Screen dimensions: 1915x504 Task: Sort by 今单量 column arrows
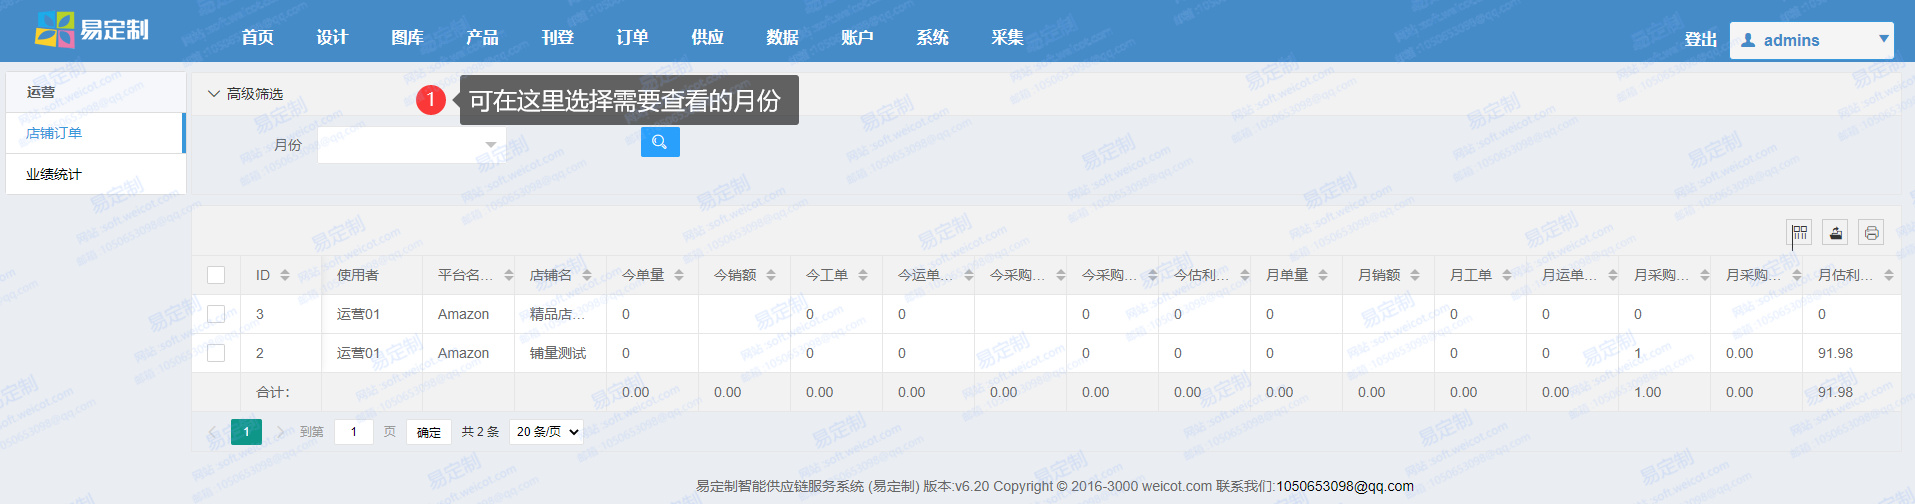pyautogui.click(x=679, y=275)
